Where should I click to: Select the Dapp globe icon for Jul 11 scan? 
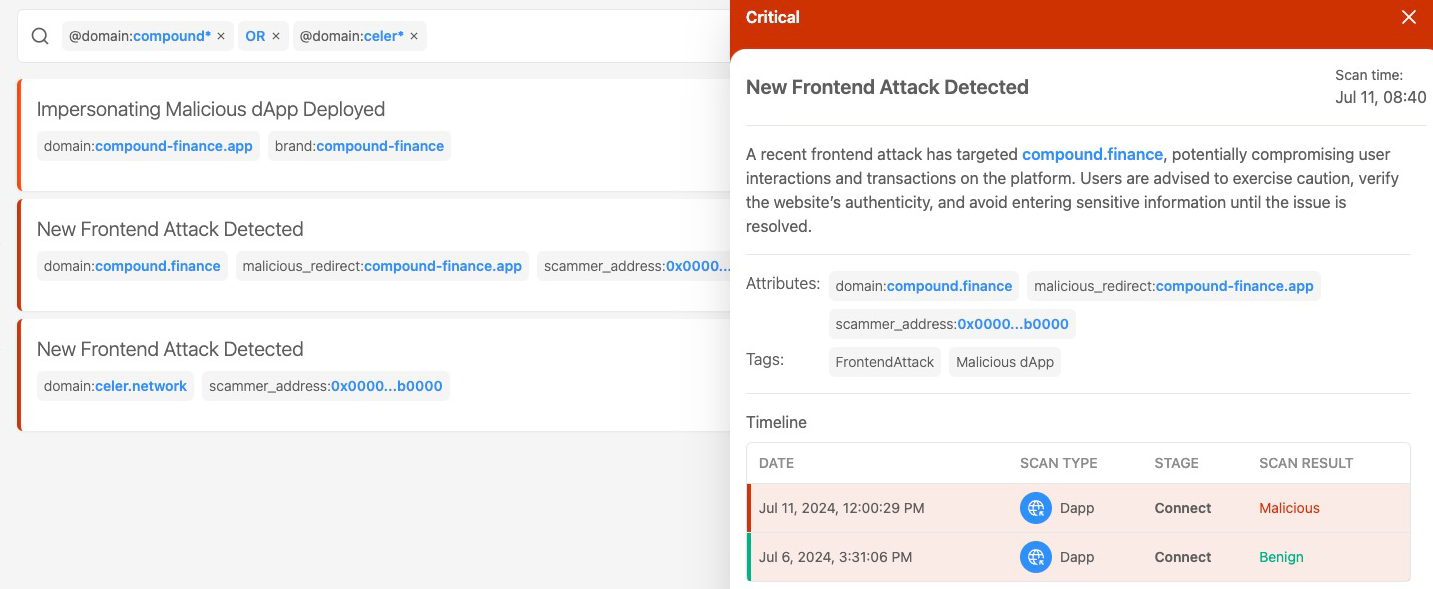1036,508
